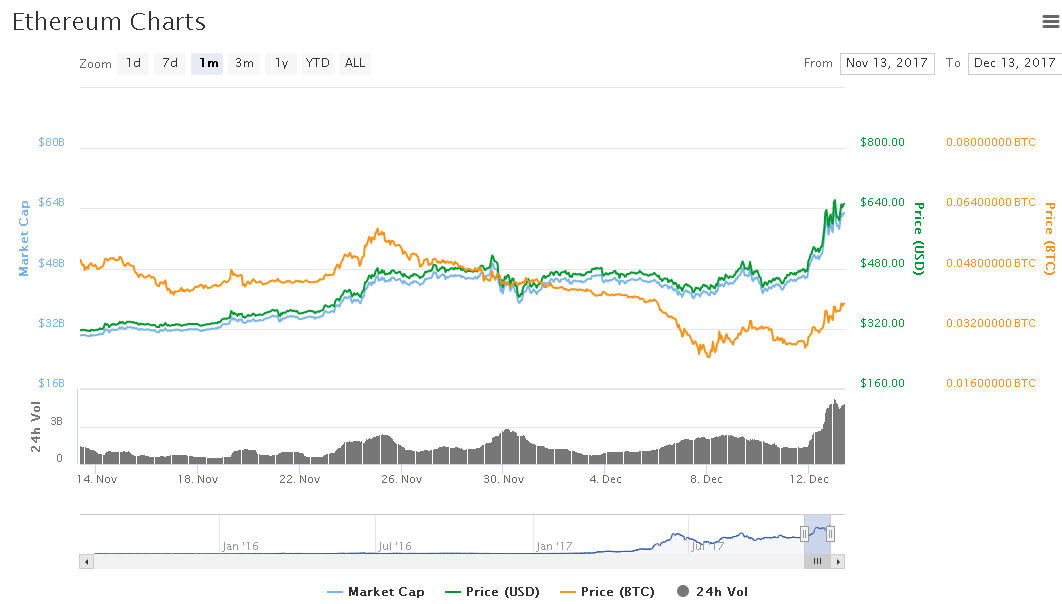Click the vertical Market Cap axis title
1062x604 pixels.
coord(24,238)
